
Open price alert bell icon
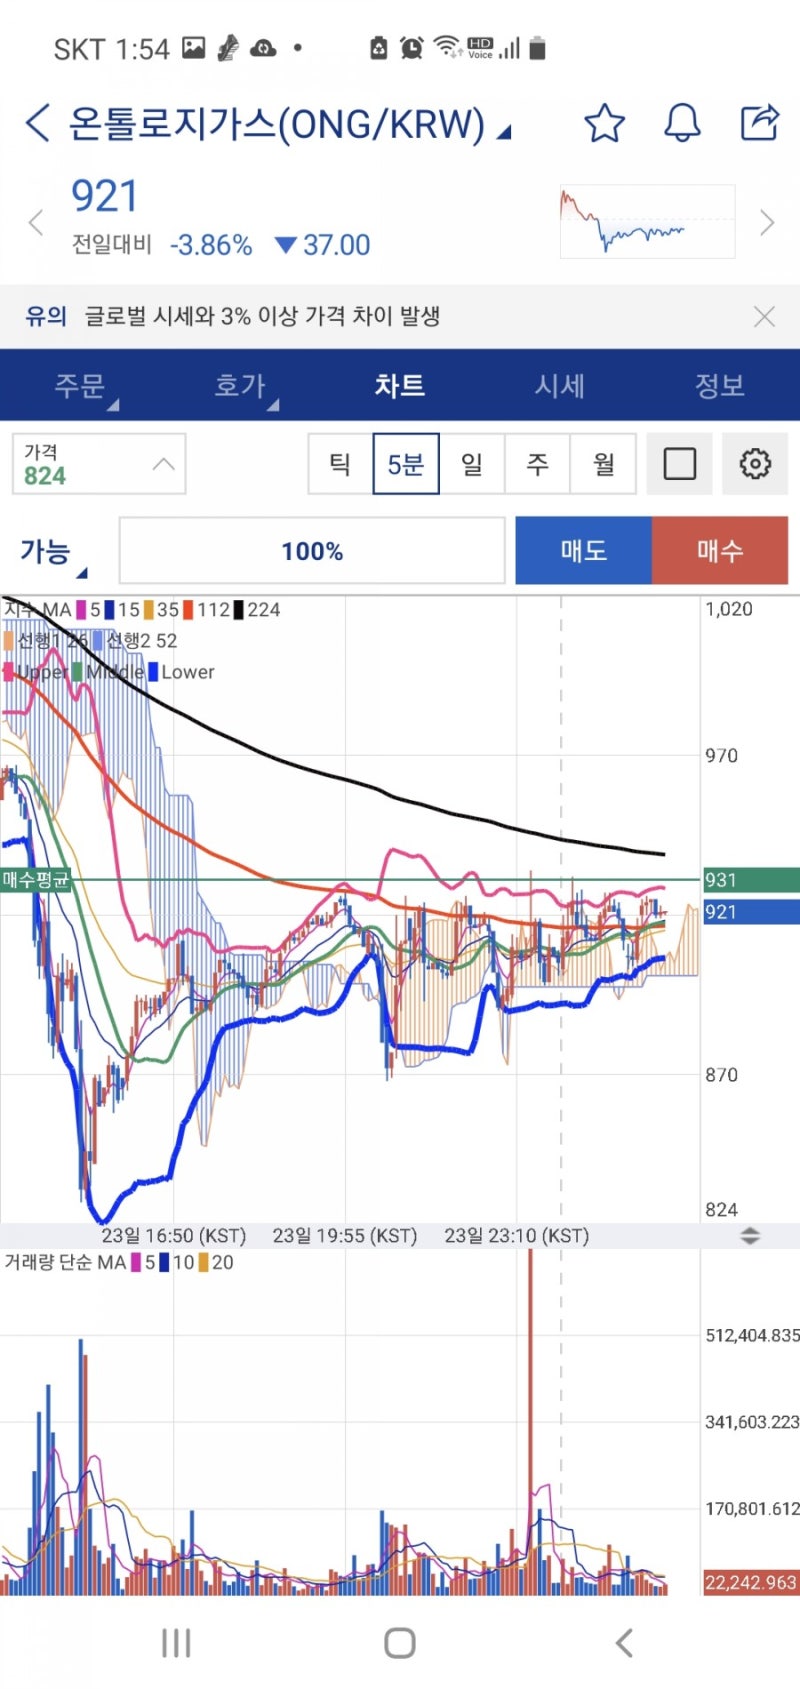tap(682, 123)
